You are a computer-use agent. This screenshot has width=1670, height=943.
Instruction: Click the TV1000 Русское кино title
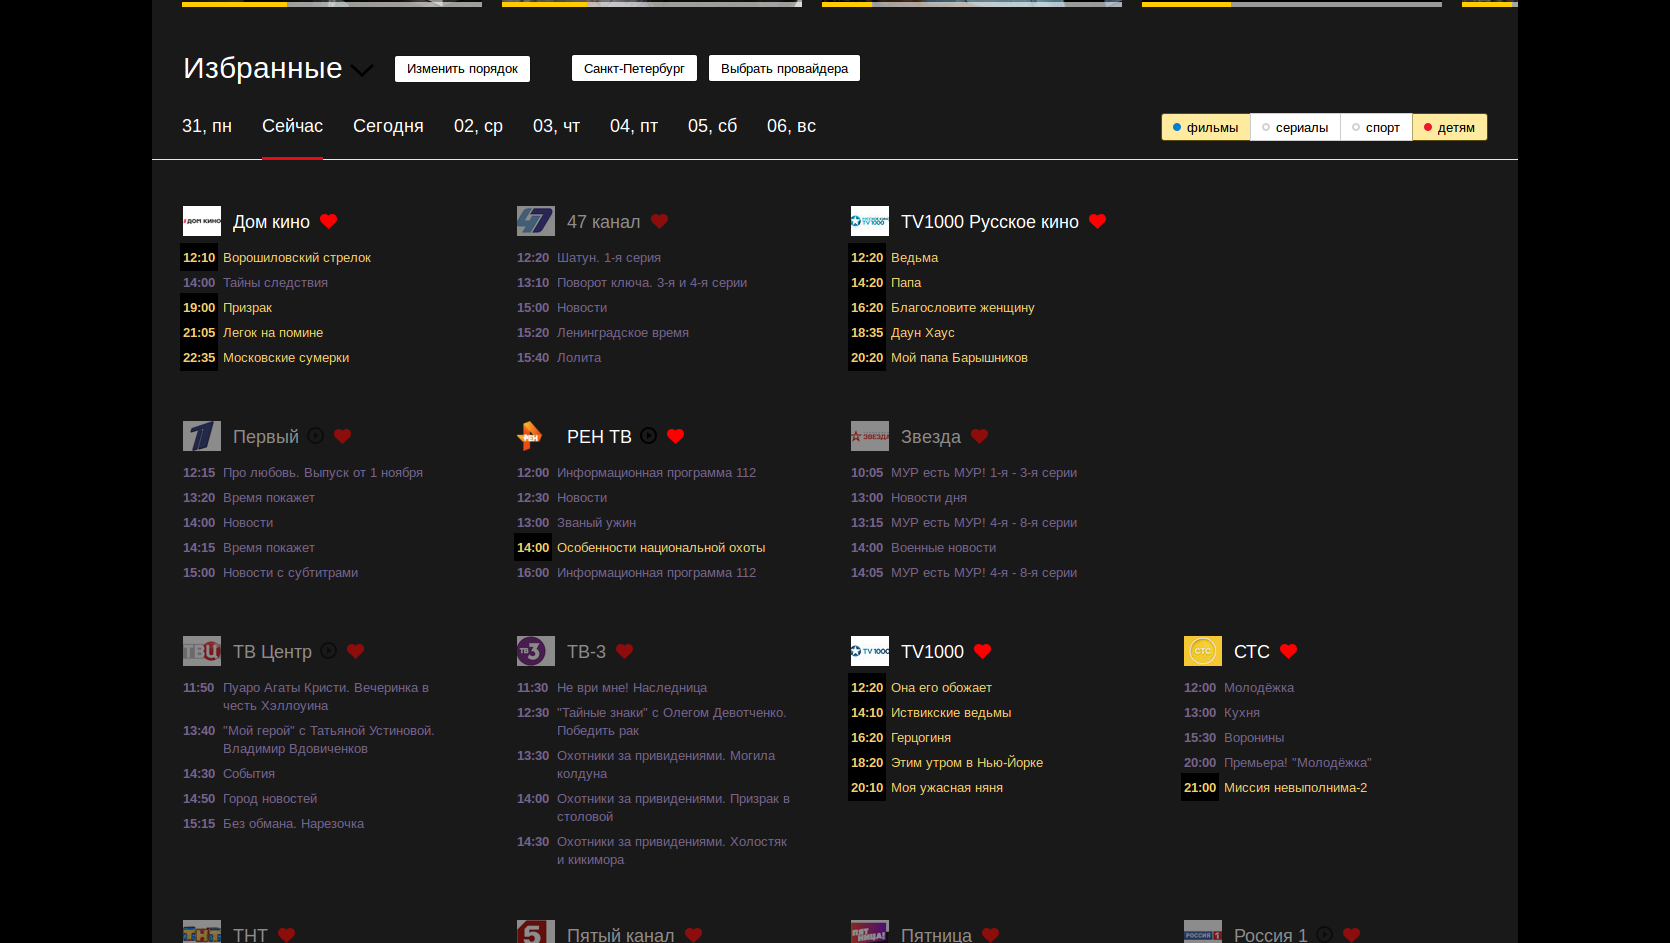point(990,222)
